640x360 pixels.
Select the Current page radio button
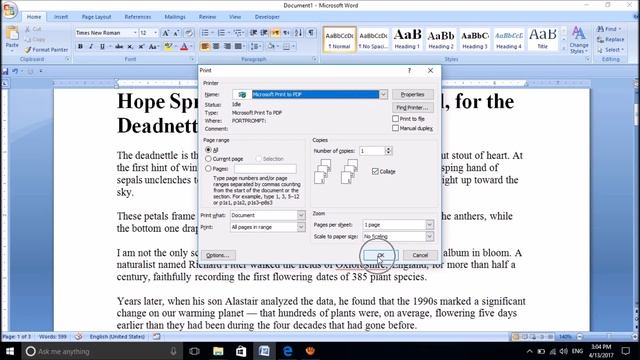pyautogui.click(x=208, y=159)
